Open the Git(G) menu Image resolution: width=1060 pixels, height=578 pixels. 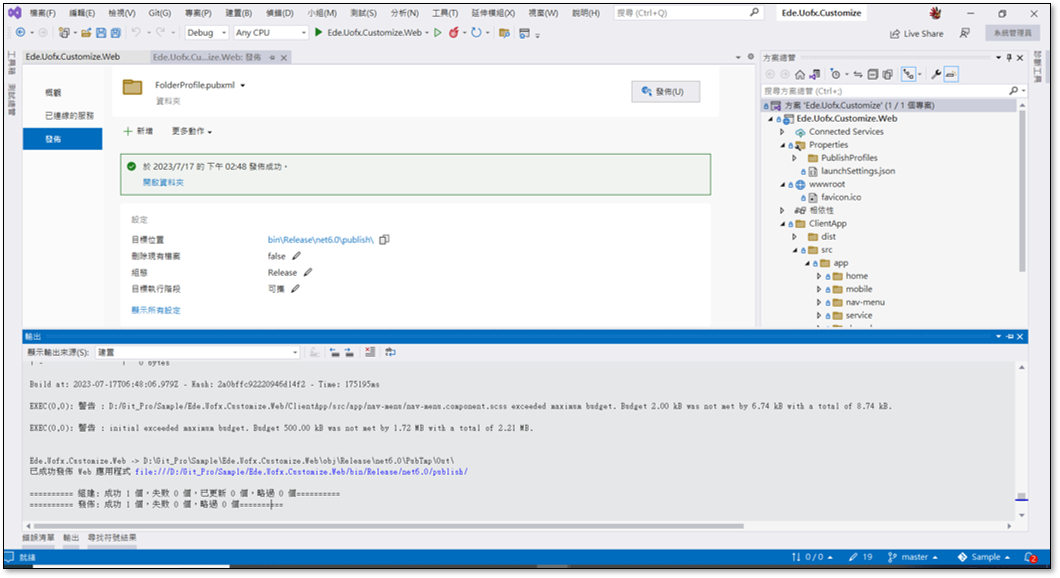click(x=160, y=13)
